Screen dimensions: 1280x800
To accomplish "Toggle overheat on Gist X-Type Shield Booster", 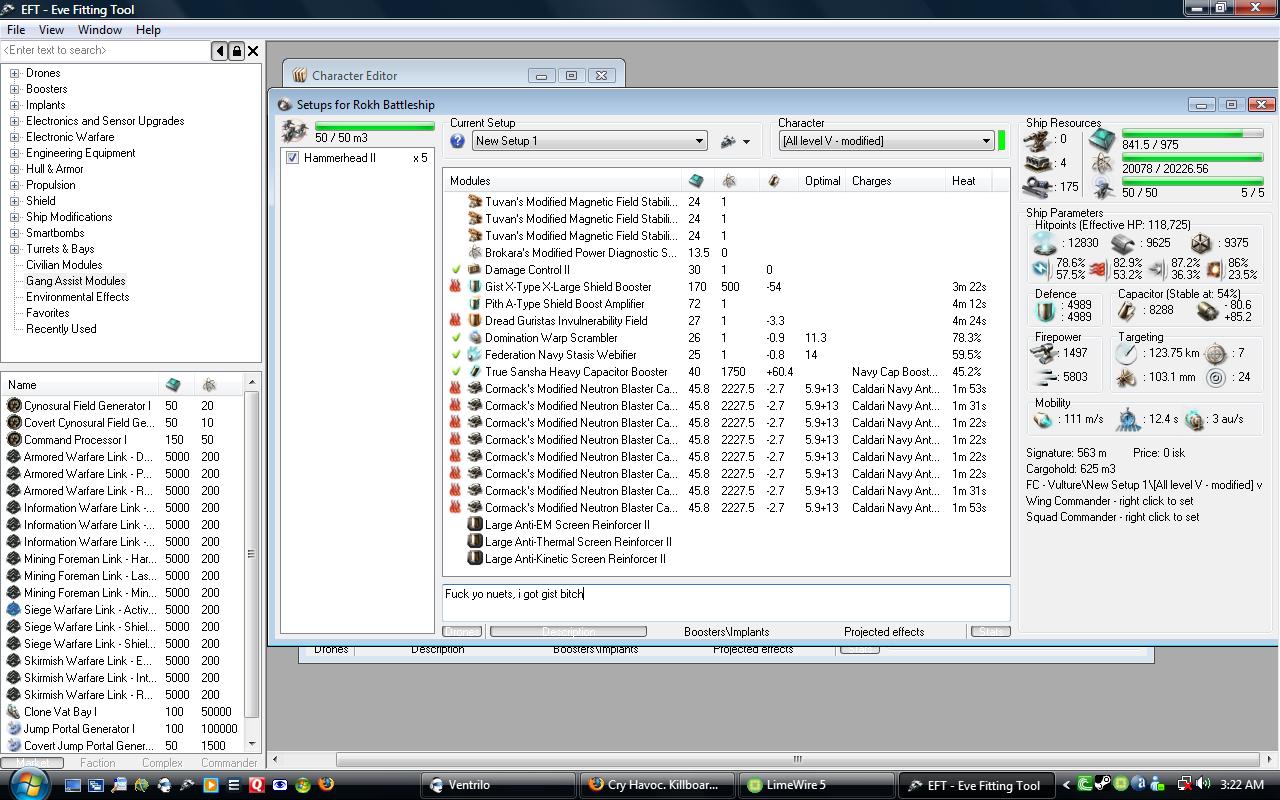I will click(x=457, y=287).
